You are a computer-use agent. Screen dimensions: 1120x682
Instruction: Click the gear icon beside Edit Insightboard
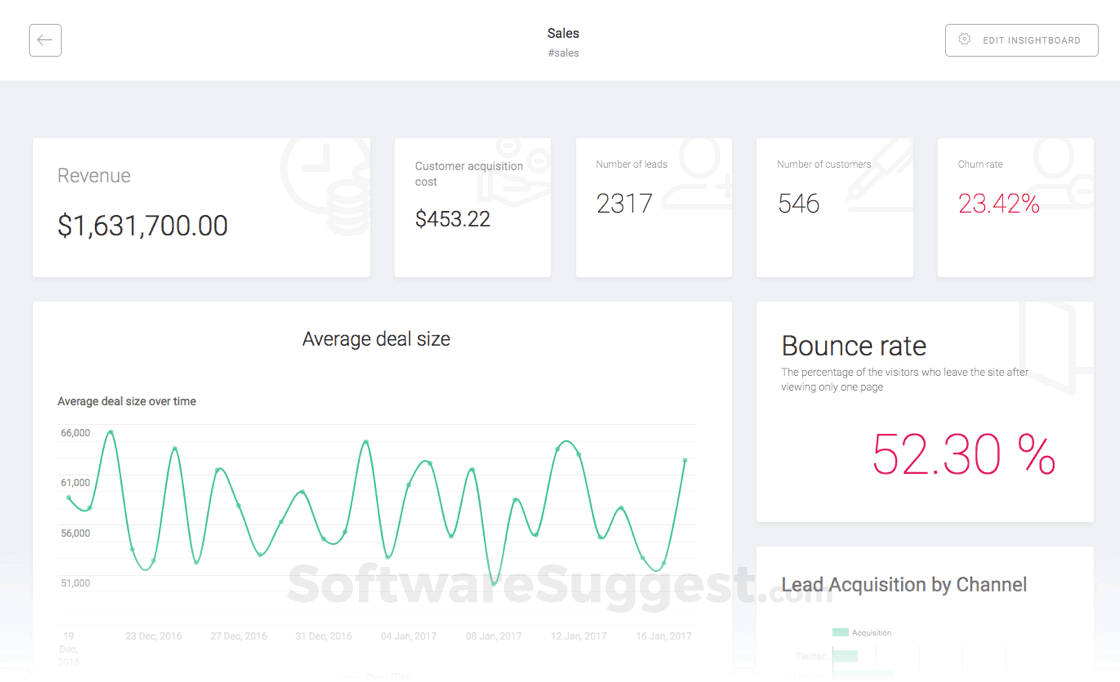(964, 40)
